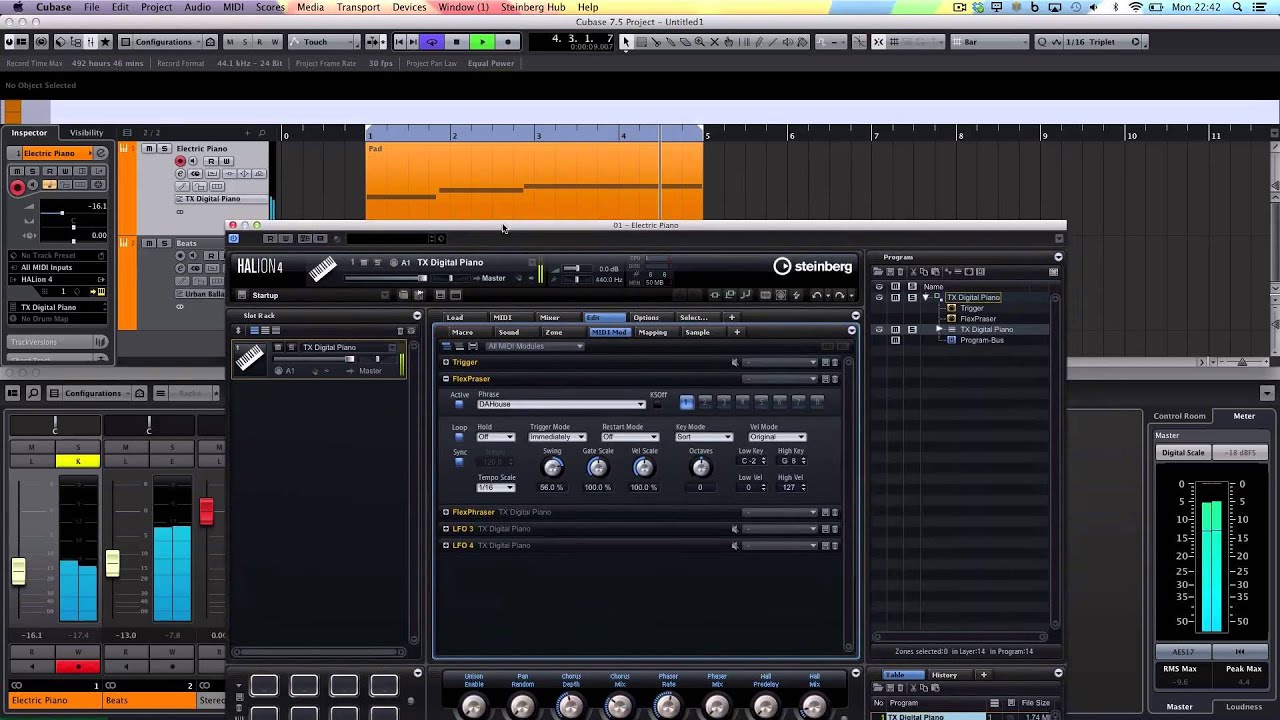The height and width of the screenshot is (720, 1280).
Task: Open the Trigger Mode dropdown
Action: (557, 437)
